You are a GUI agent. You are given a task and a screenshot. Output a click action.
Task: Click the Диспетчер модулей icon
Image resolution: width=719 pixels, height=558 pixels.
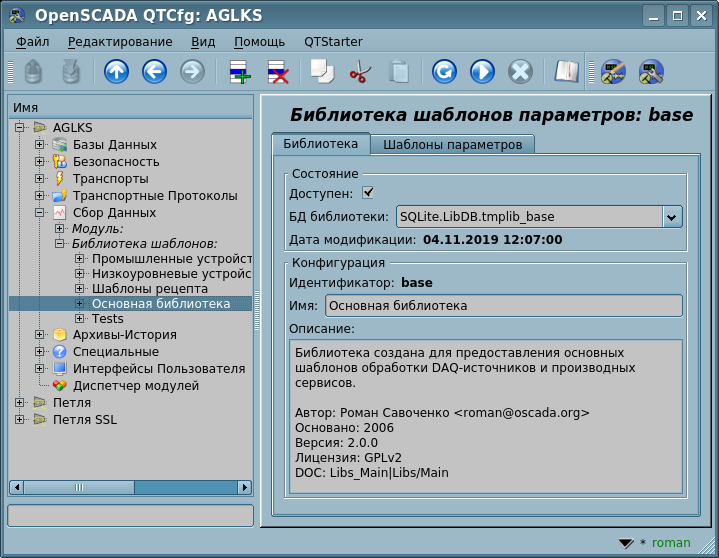point(60,386)
